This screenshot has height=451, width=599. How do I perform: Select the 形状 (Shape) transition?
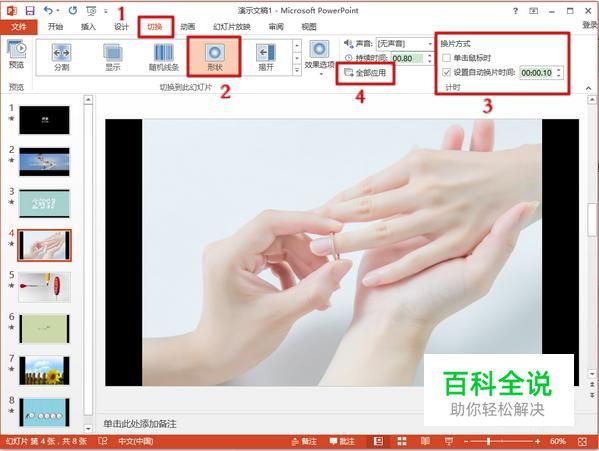pos(214,57)
